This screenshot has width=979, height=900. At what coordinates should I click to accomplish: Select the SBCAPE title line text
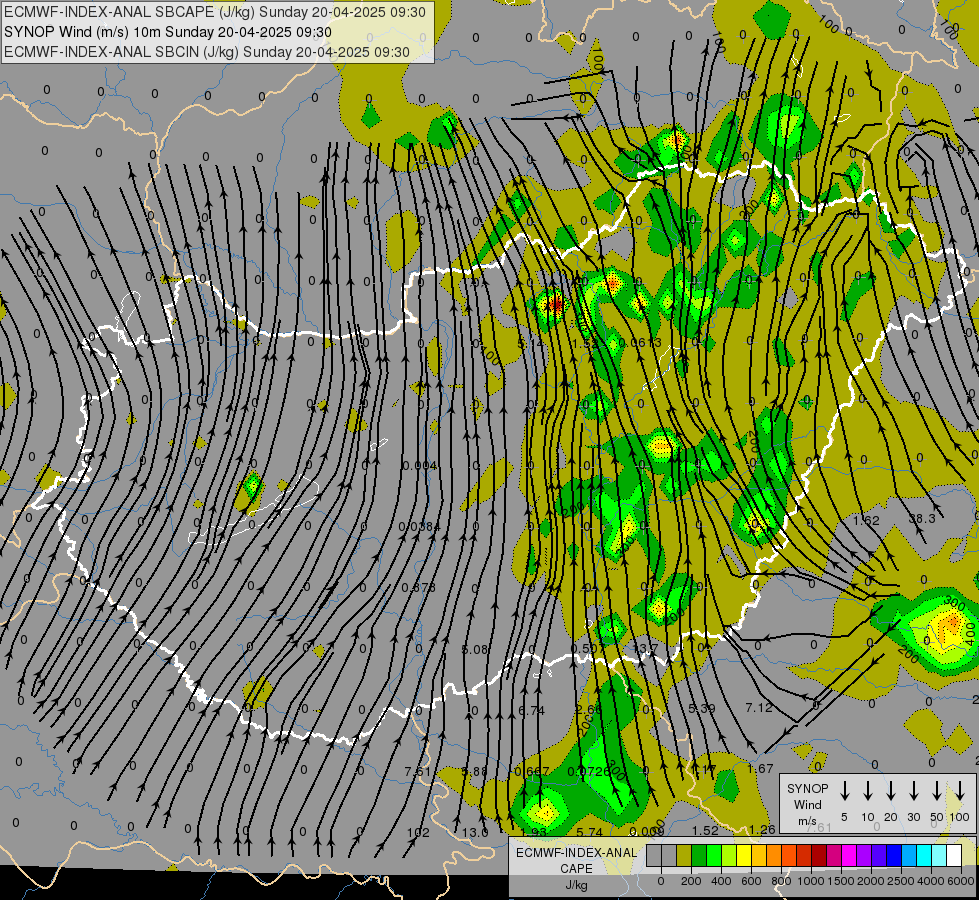point(215,12)
